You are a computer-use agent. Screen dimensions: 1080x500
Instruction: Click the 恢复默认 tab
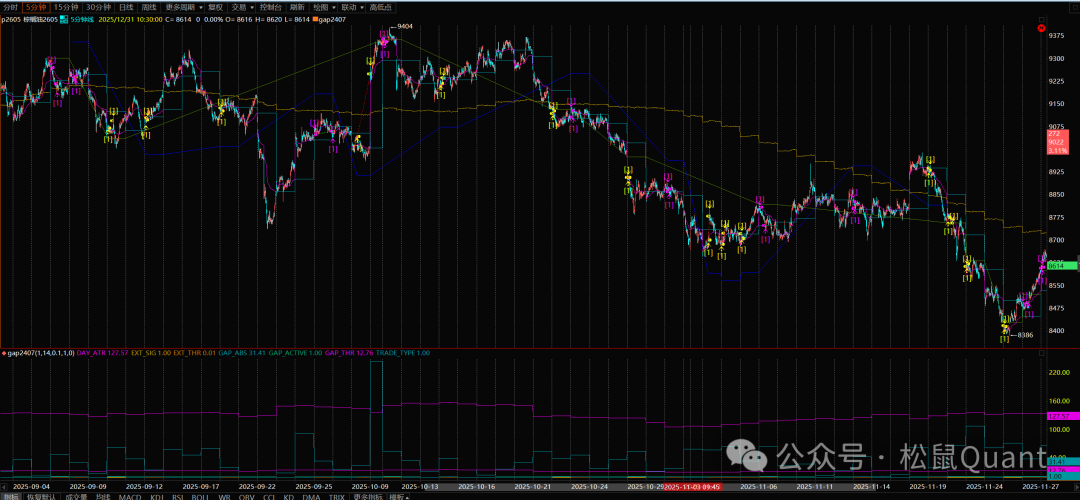(41, 496)
